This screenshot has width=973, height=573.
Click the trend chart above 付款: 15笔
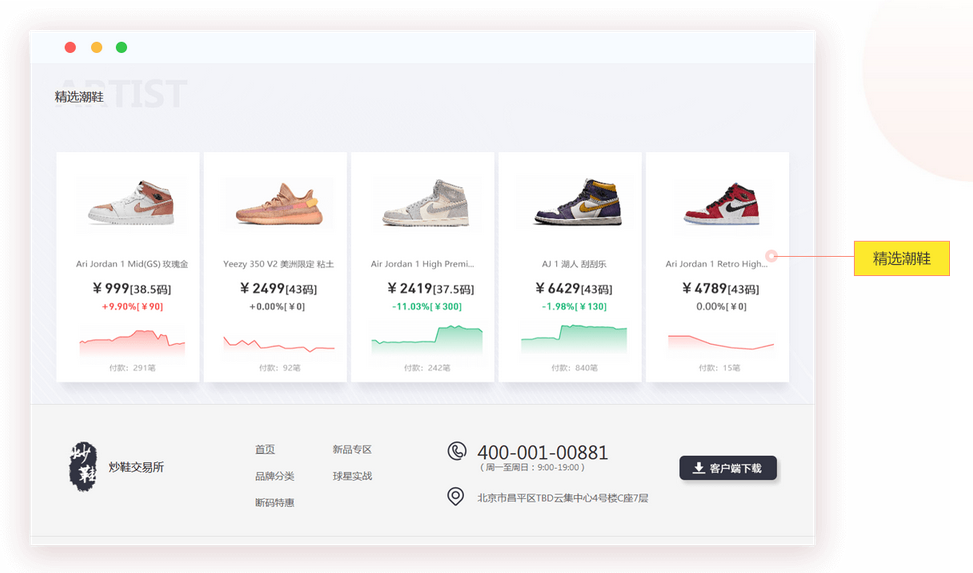coord(721,342)
